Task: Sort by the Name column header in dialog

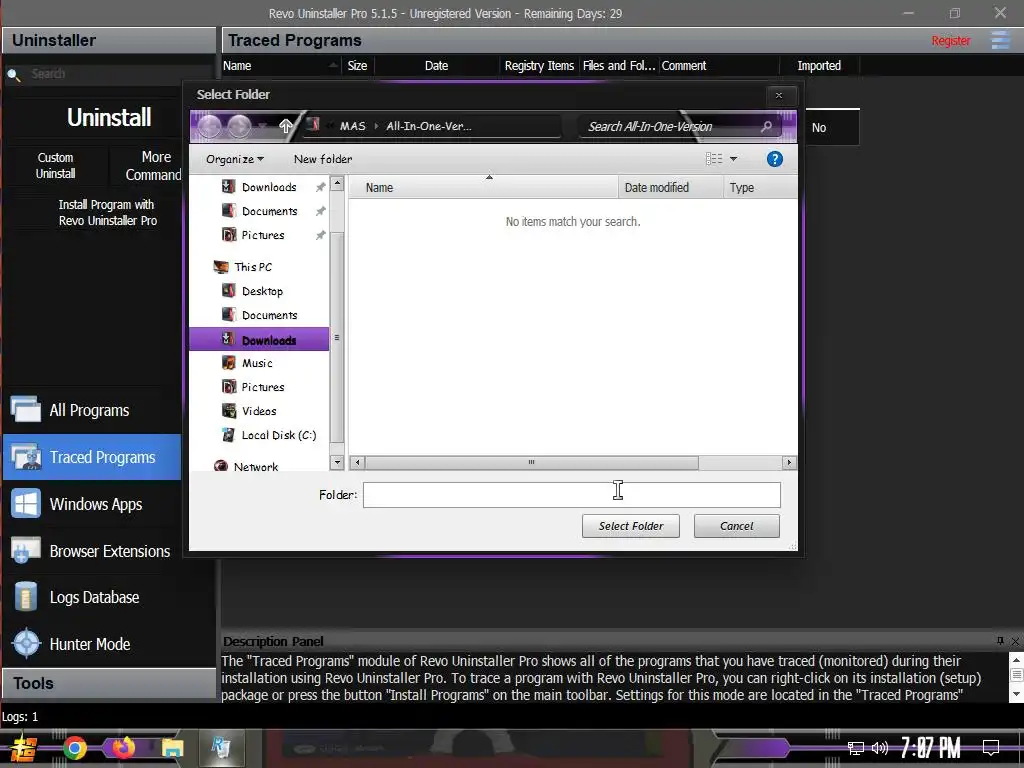Action: point(483,187)
